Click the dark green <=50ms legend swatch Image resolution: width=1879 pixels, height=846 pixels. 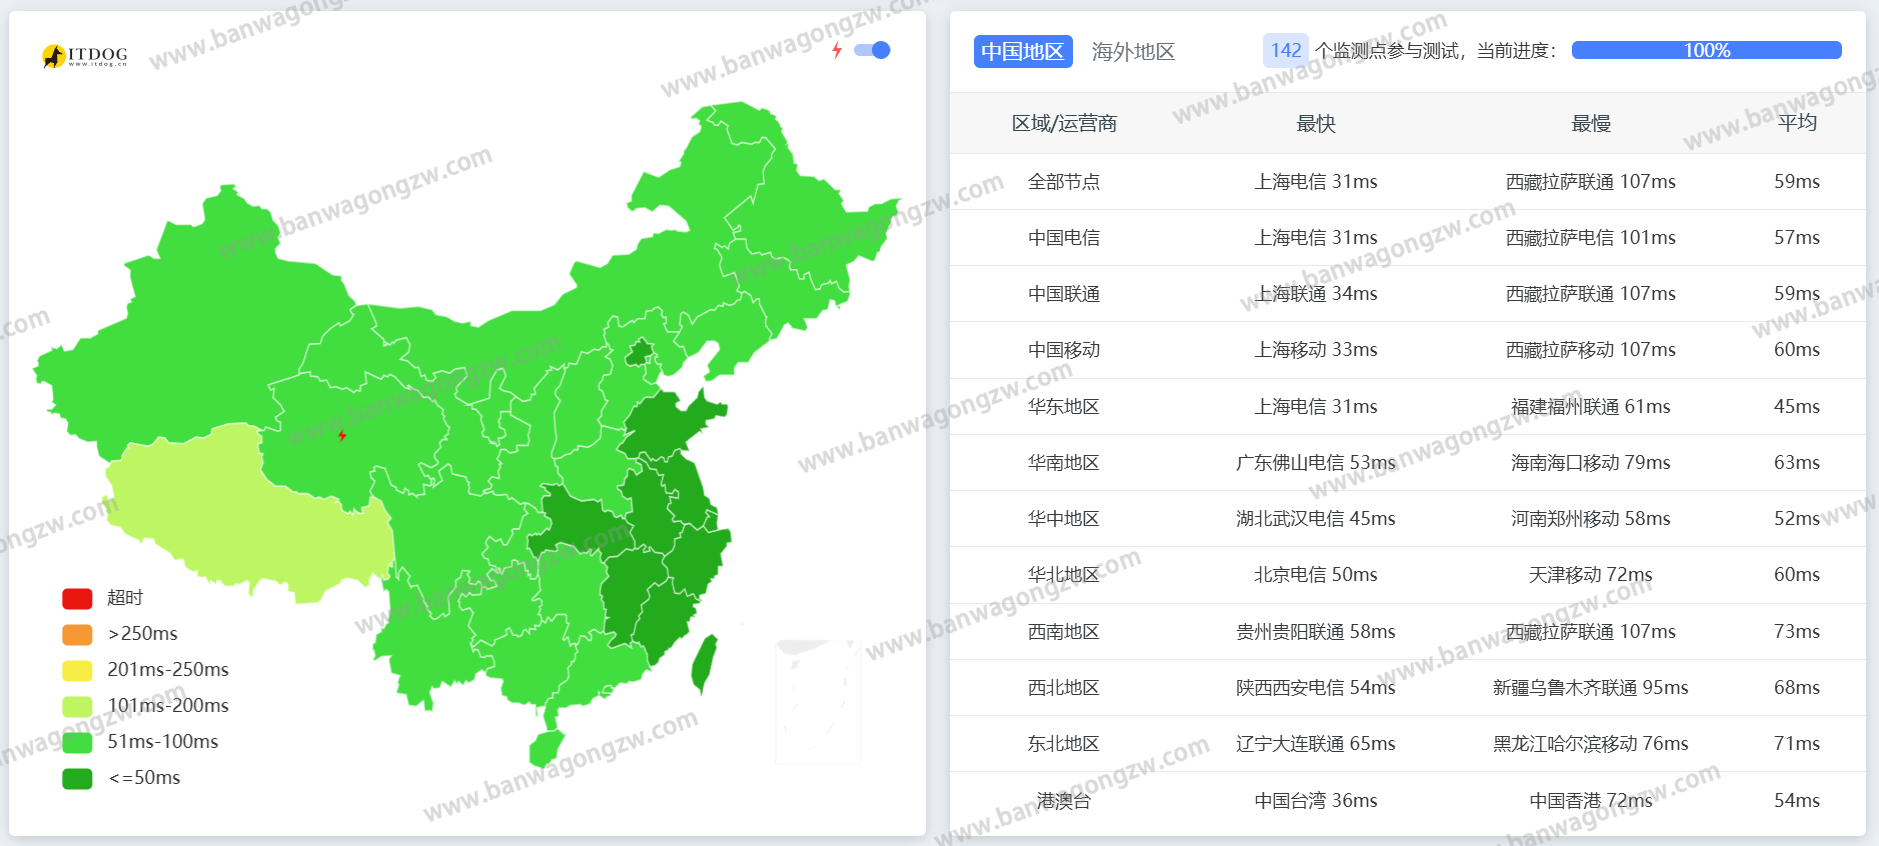point(77,778)
